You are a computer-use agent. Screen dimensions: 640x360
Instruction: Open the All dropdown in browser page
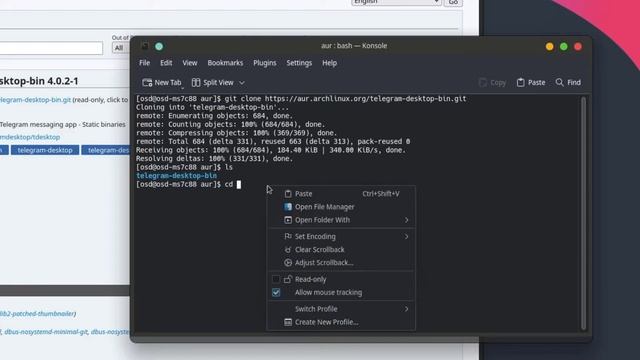pyautogui.click(x=121, y=48)
